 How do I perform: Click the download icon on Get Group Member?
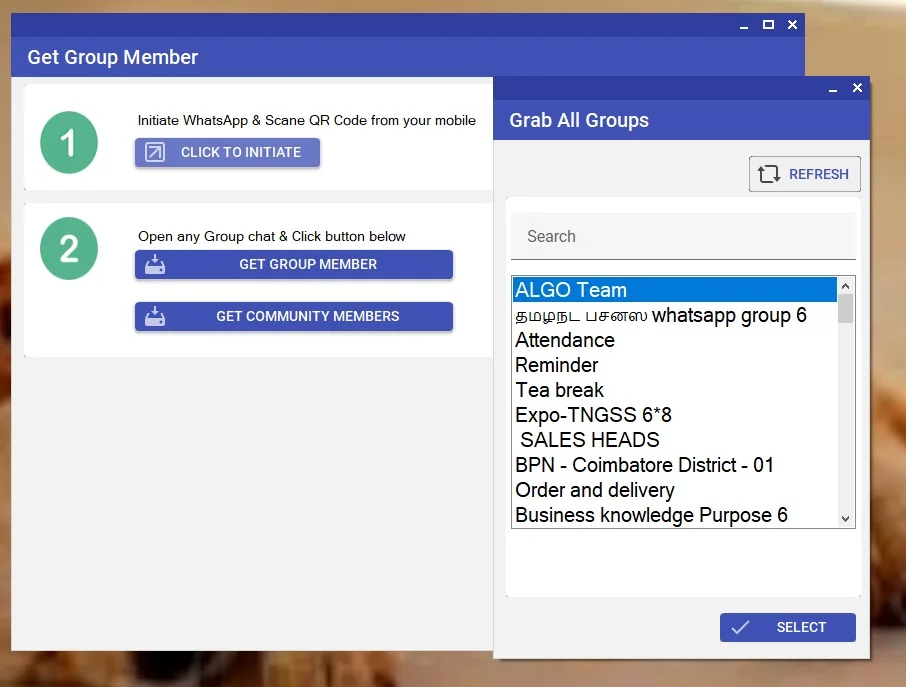[x=155, y=265]
